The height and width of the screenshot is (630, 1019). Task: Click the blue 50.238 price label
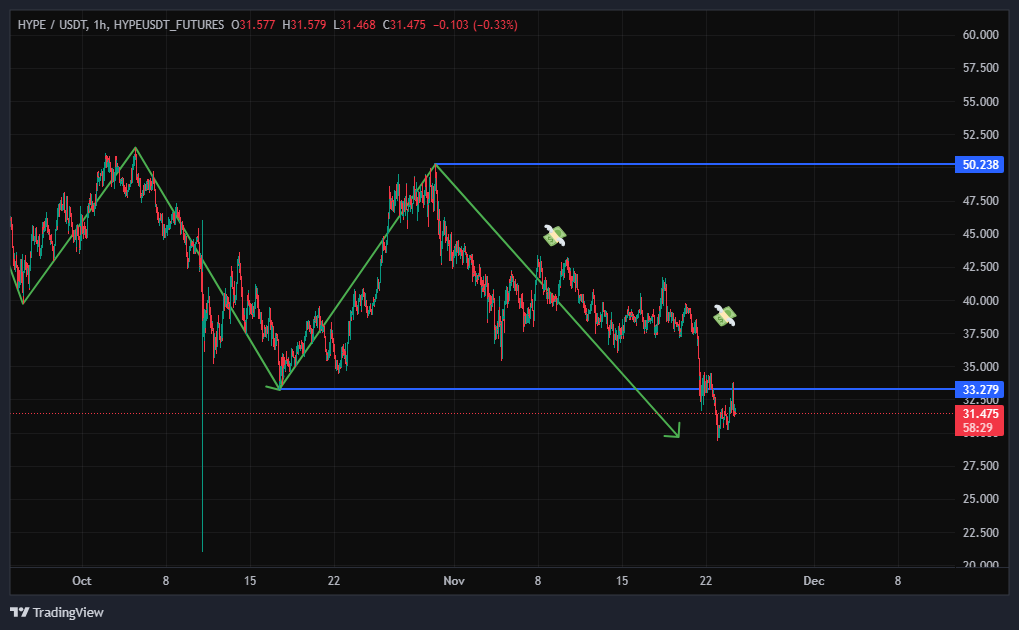(x=981, y=164)
